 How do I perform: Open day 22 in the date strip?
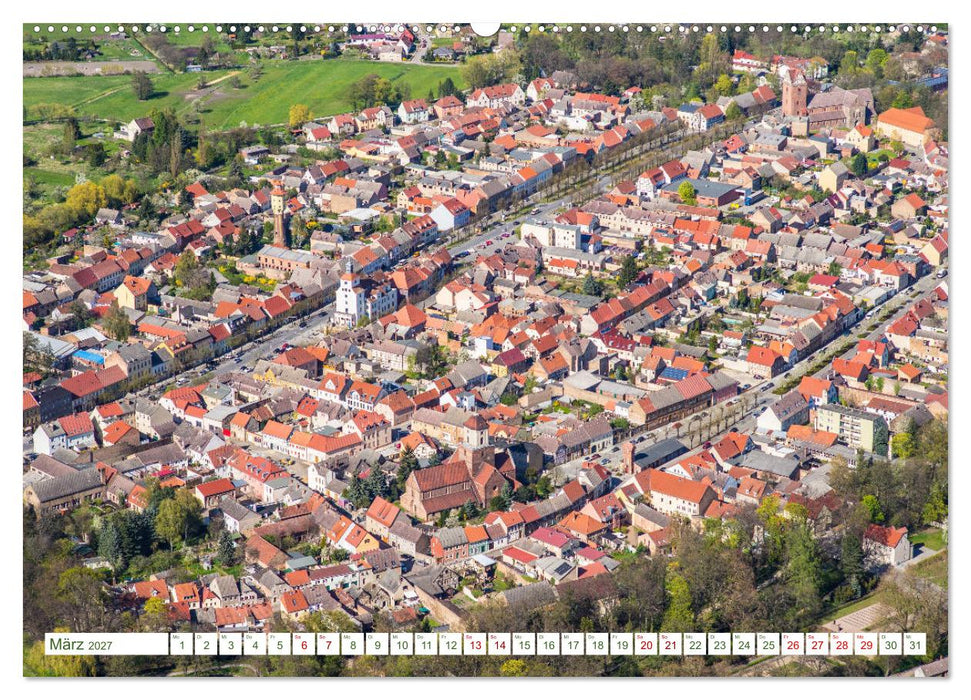[x=695, y=644]
